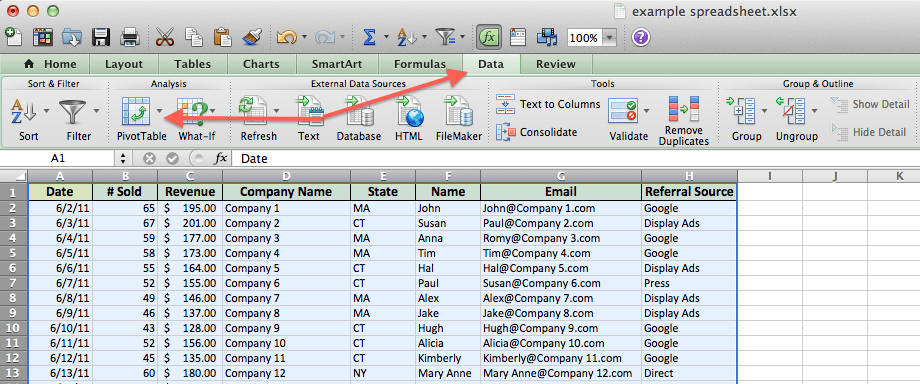The height and width of the screenshot is (384, 920).
Task: Activate the Format painter brush
Action: click(x=251, y=38)
